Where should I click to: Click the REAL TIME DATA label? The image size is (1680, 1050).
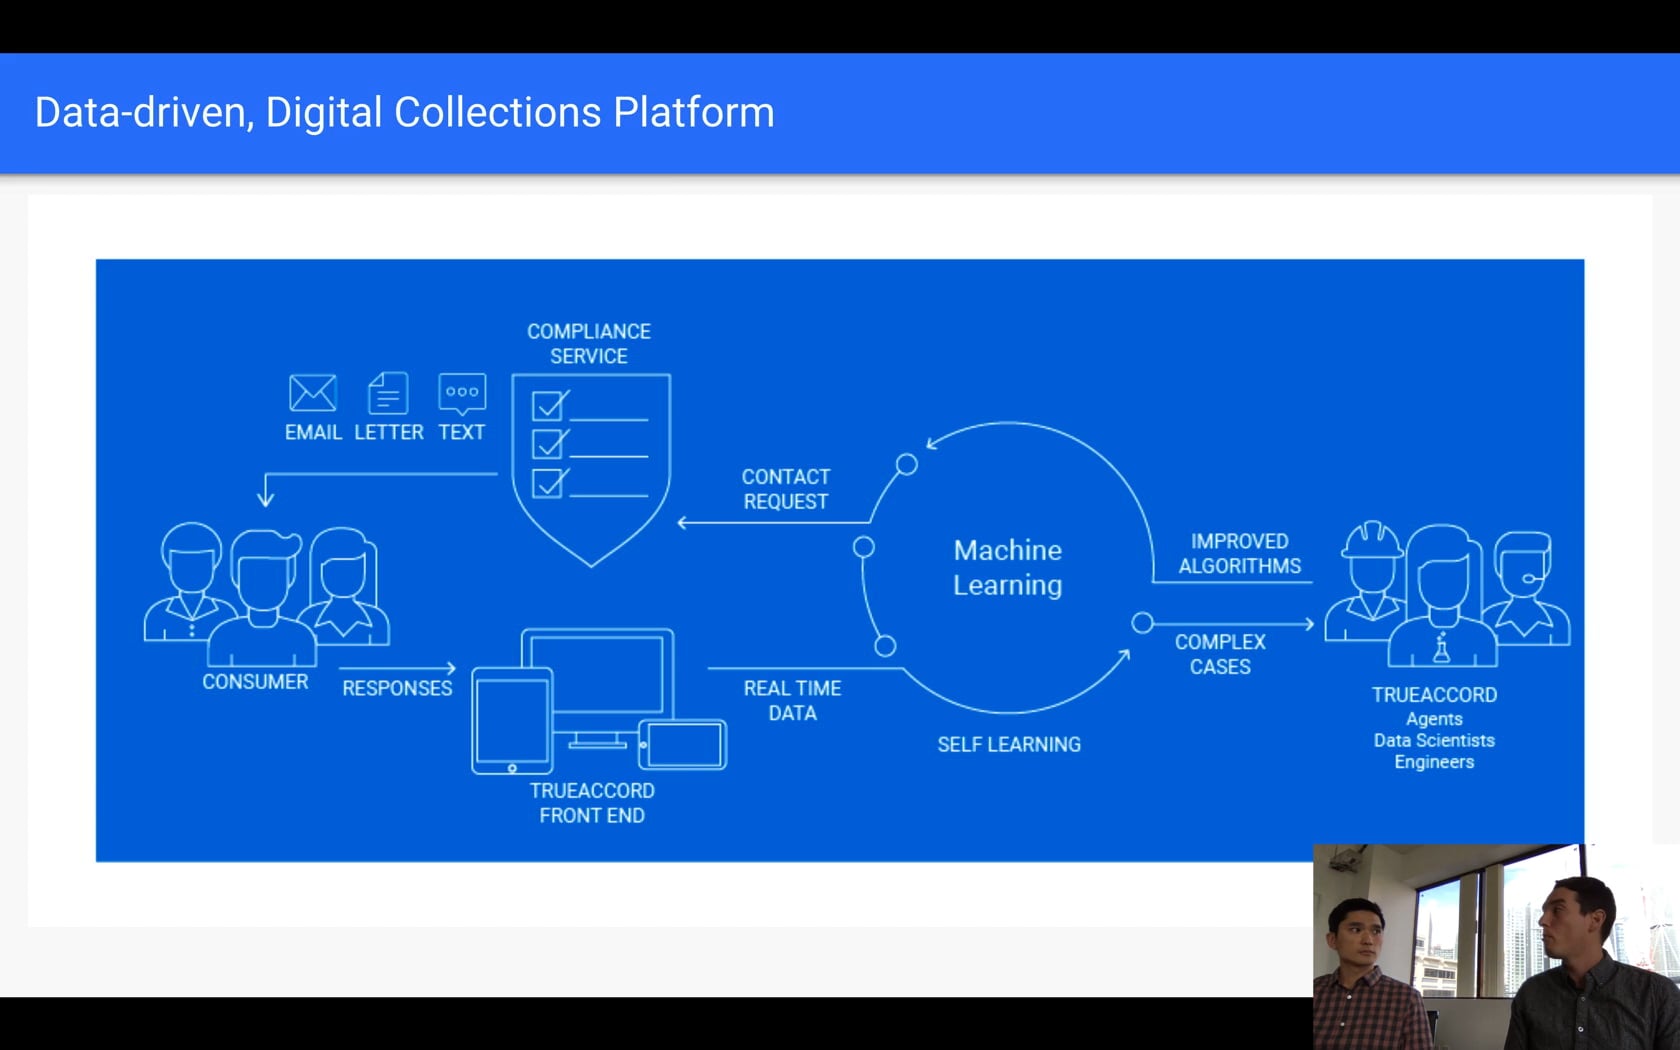click(792, 700)
